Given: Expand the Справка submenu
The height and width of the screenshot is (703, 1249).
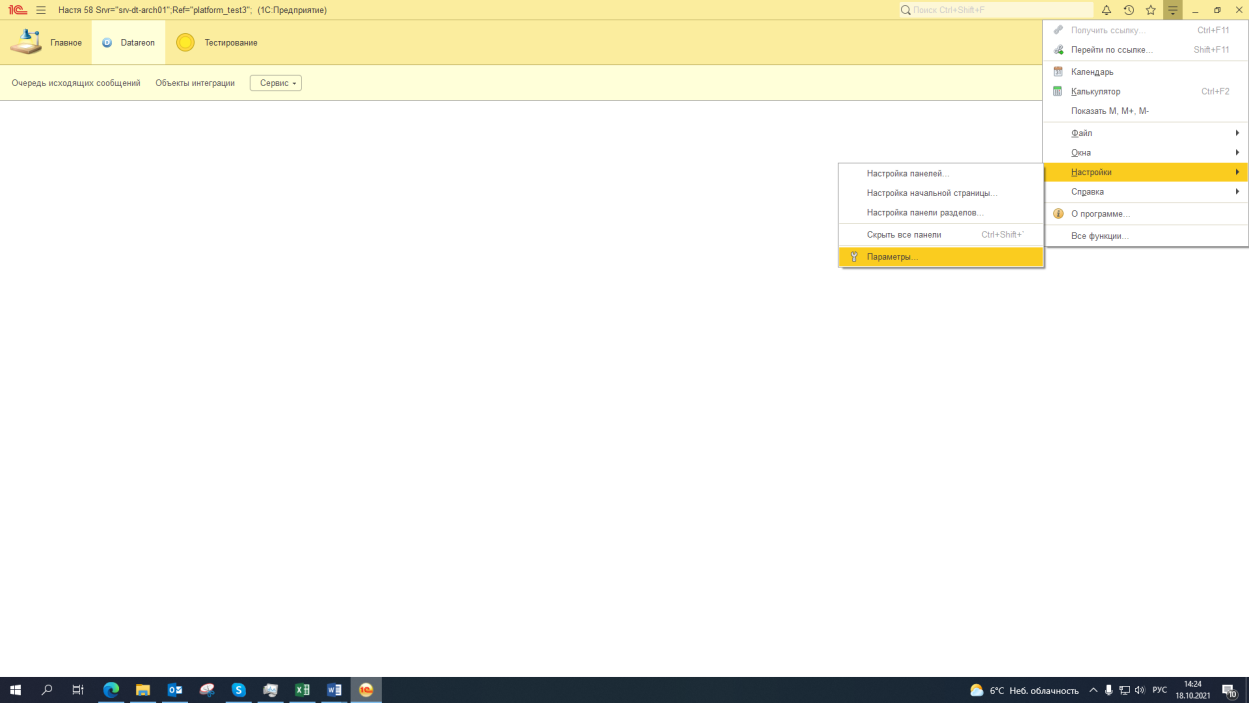Looking at the screenshot, I should coord(1087,192).
